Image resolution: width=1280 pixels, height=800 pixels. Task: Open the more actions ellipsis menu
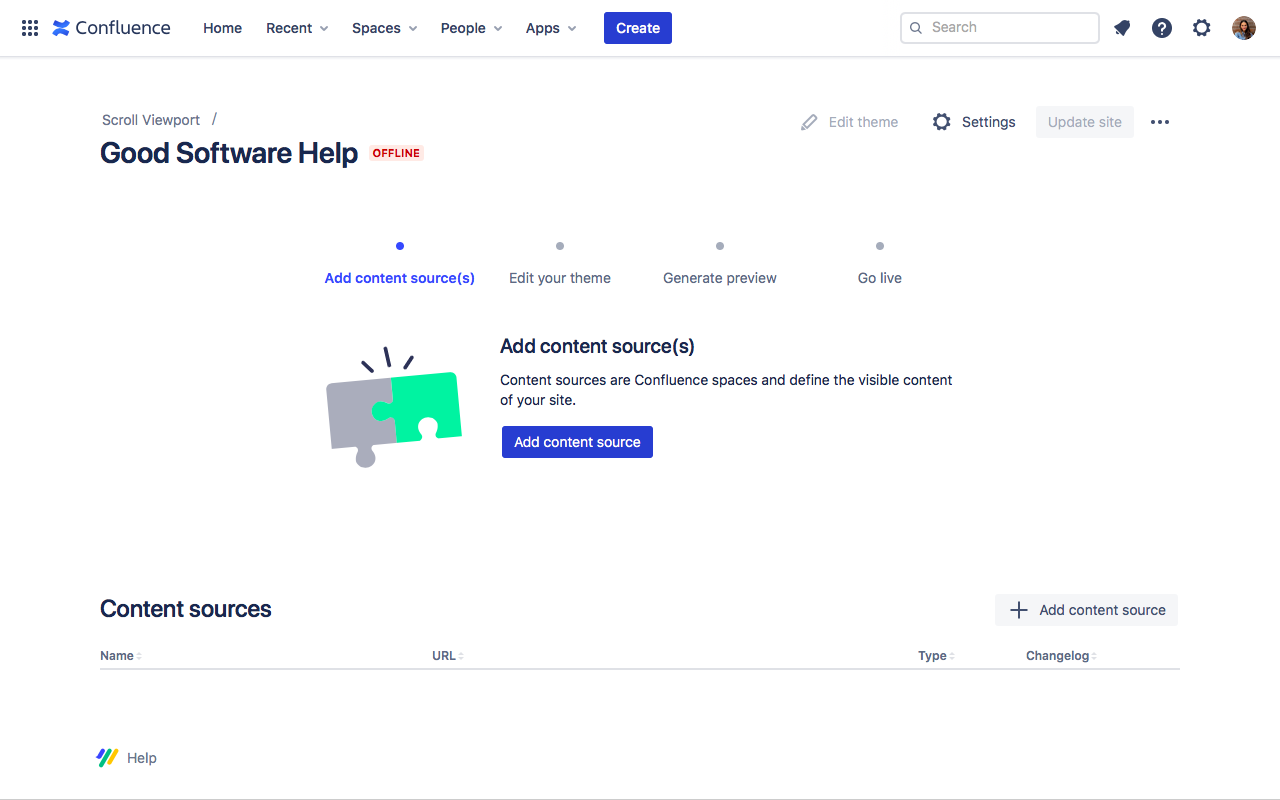click(1160, 121)
